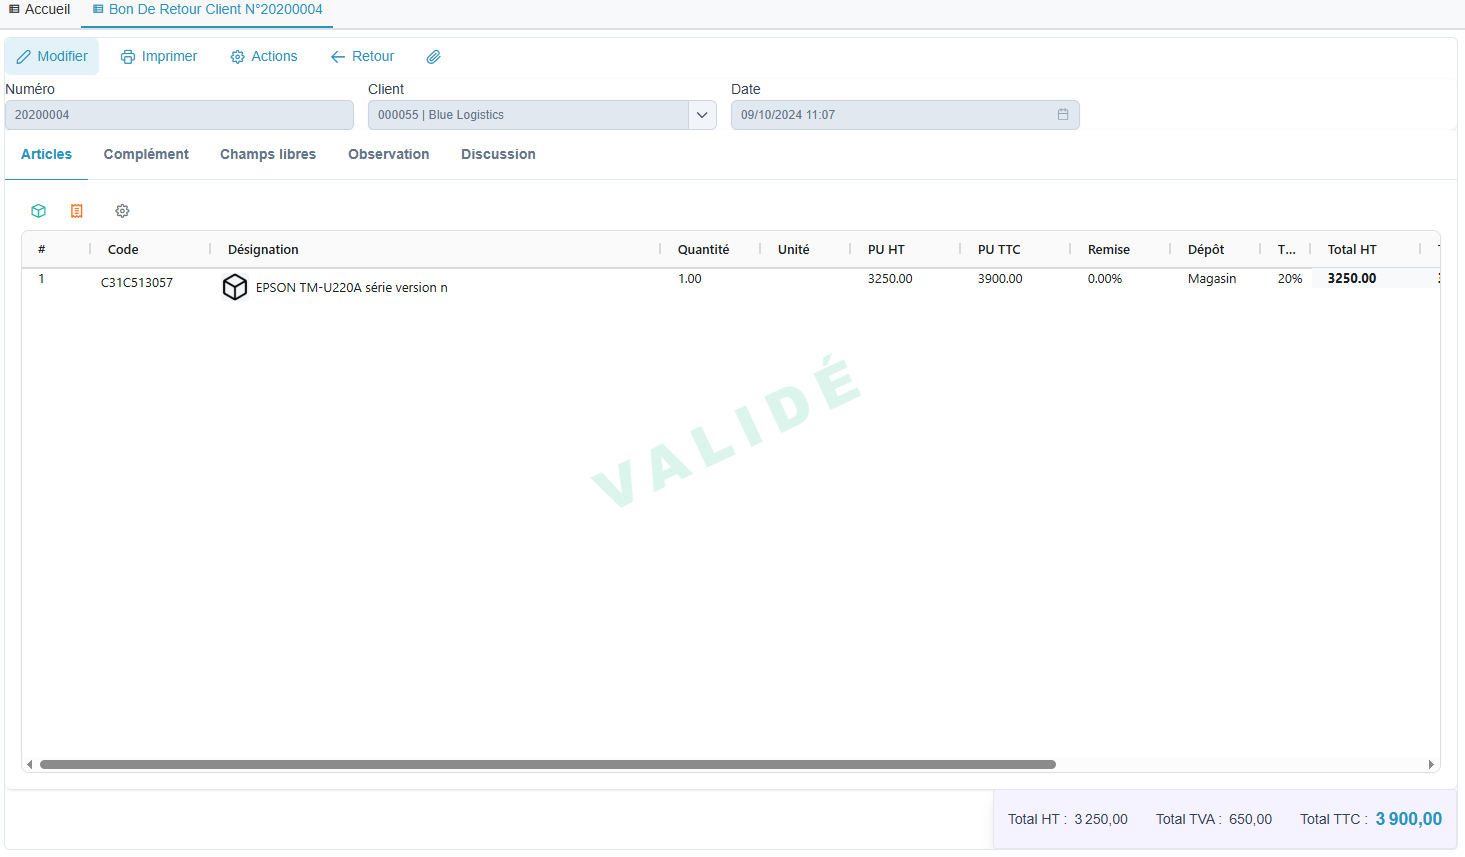Switch to the Complément tab
Image resolution: width=1465 pixels, height=857 pixels.
tap(146, 154)
